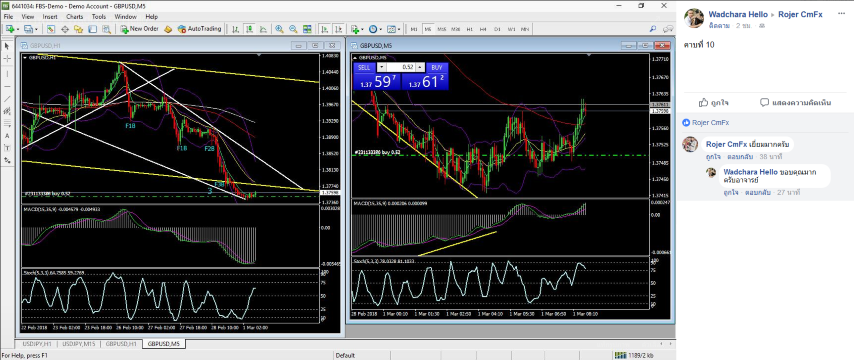Open the lot volume dropdown on M5 chart
The width and height of the screenshot is (854, 360).
[381, 67]
